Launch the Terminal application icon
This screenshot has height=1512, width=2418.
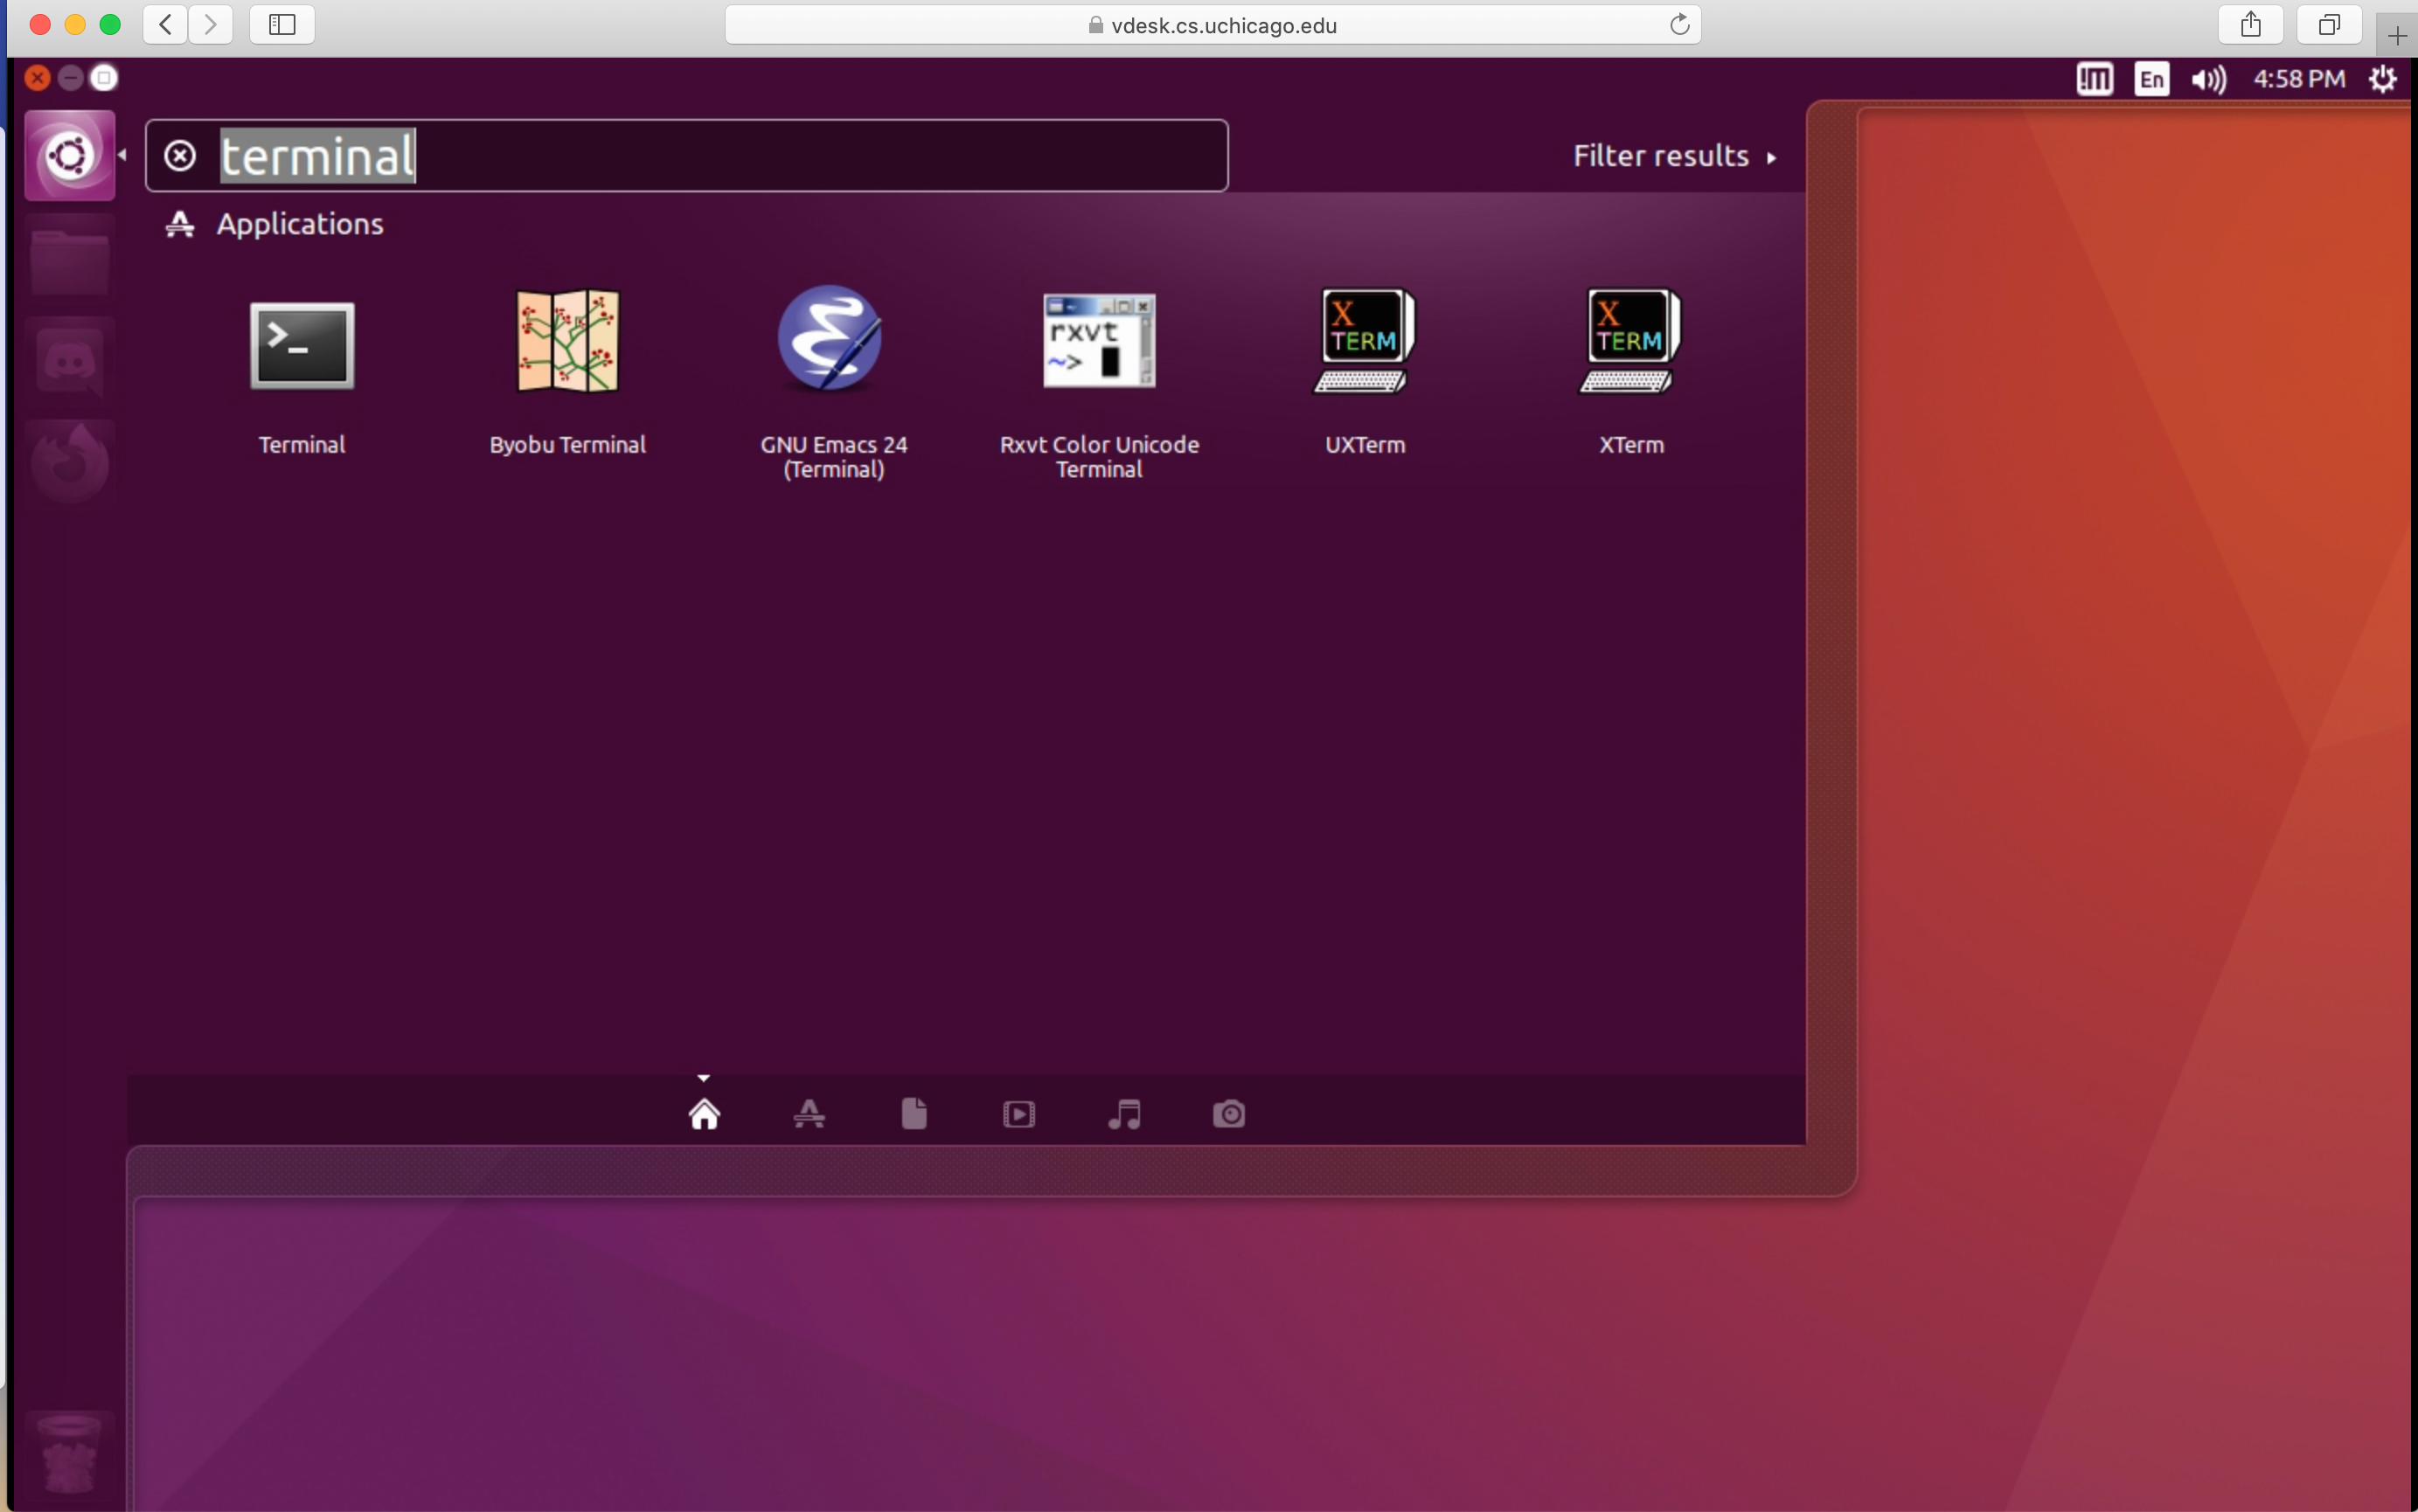(x=302, y=345)
